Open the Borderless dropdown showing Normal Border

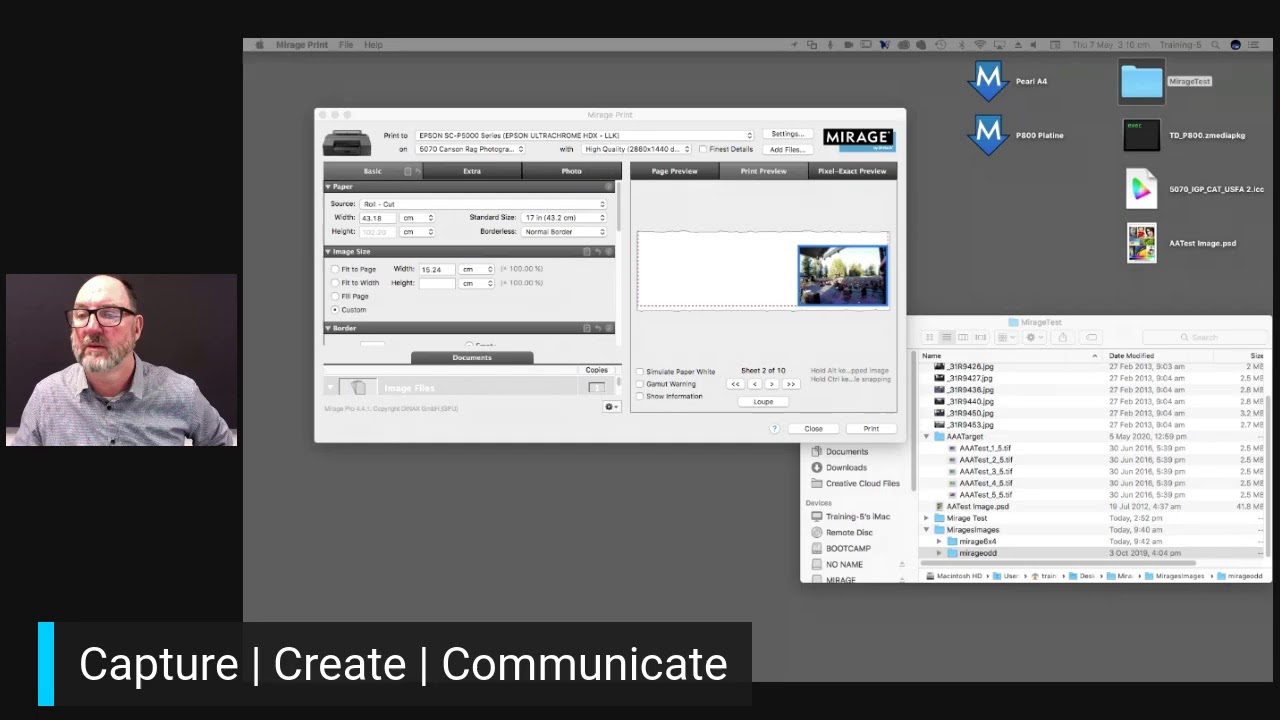coord(564,231)
